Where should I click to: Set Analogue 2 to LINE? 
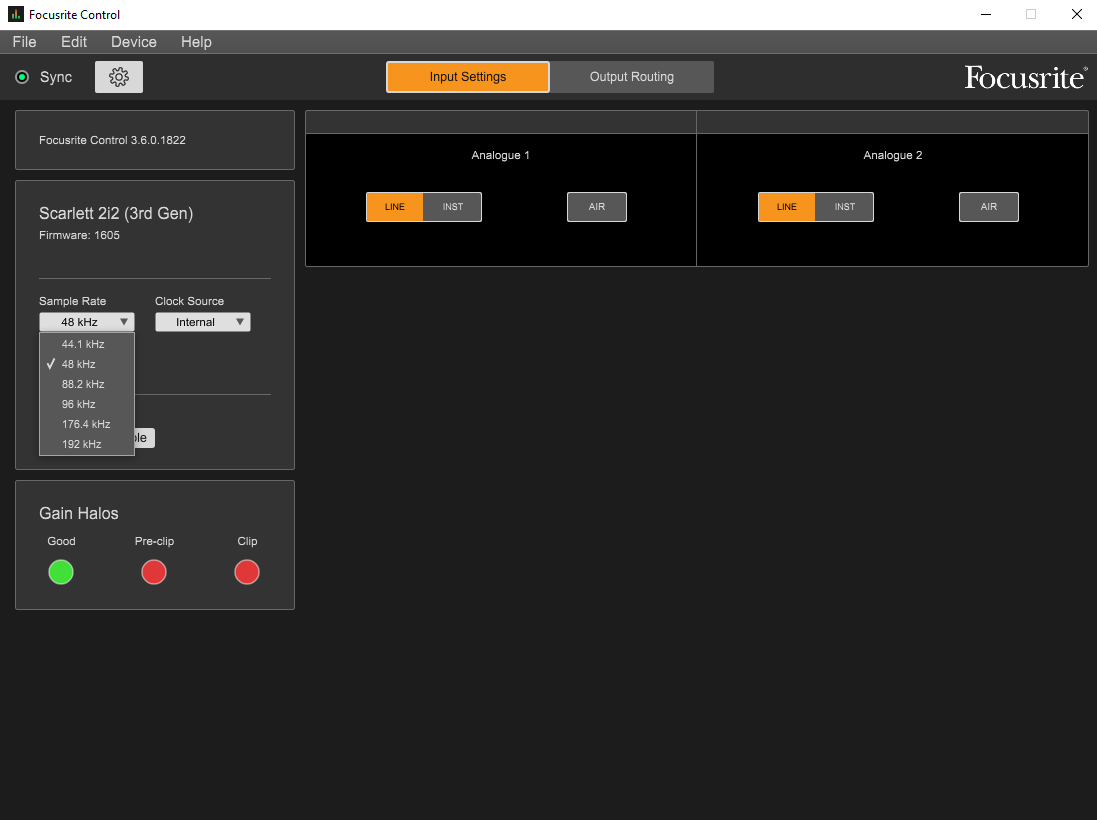[x=786, y=207]
